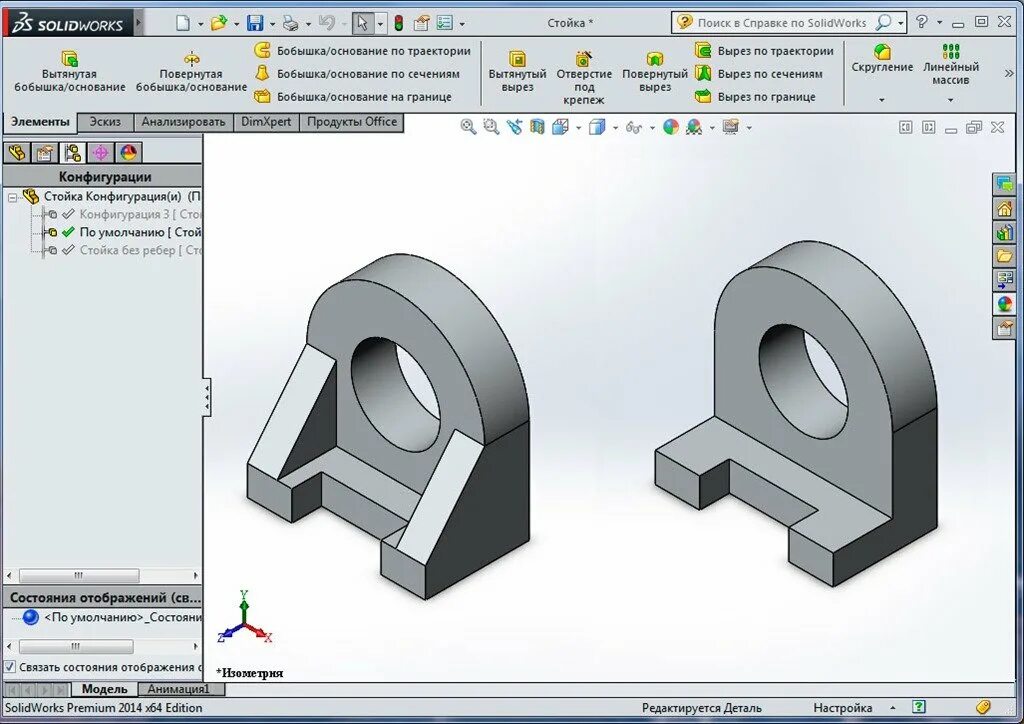The image size is (1024, 724).
Task: Select the Модель bottom tab
Action: click(104, 689)
